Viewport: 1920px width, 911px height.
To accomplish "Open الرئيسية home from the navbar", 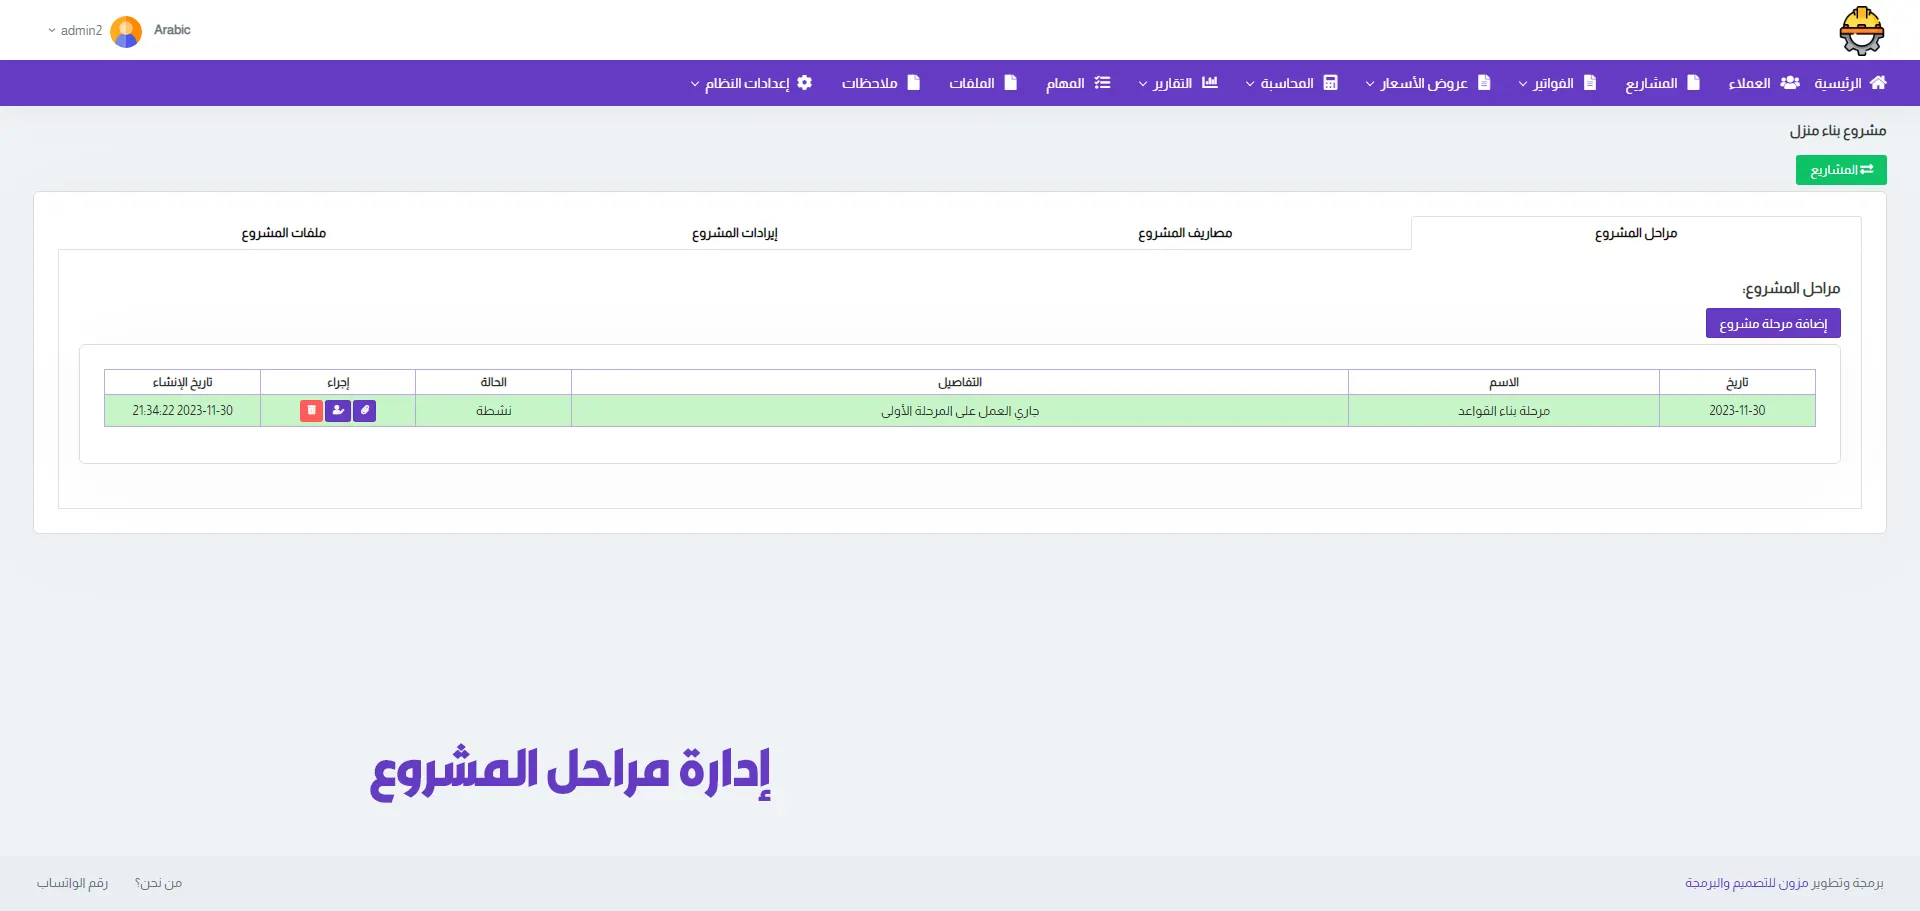I will pyautogui.click(x=1850, y=83).
